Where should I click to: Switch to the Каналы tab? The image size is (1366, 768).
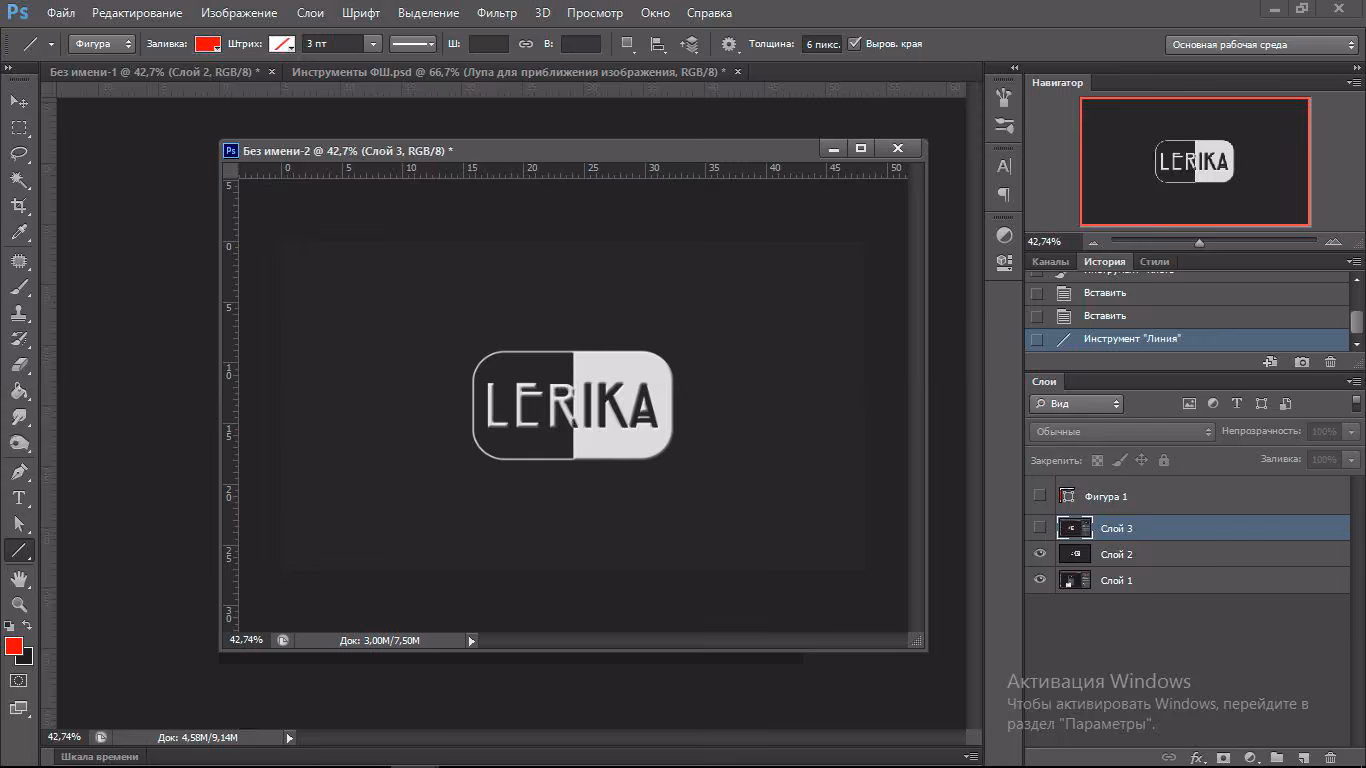[x=1050, y=262]
